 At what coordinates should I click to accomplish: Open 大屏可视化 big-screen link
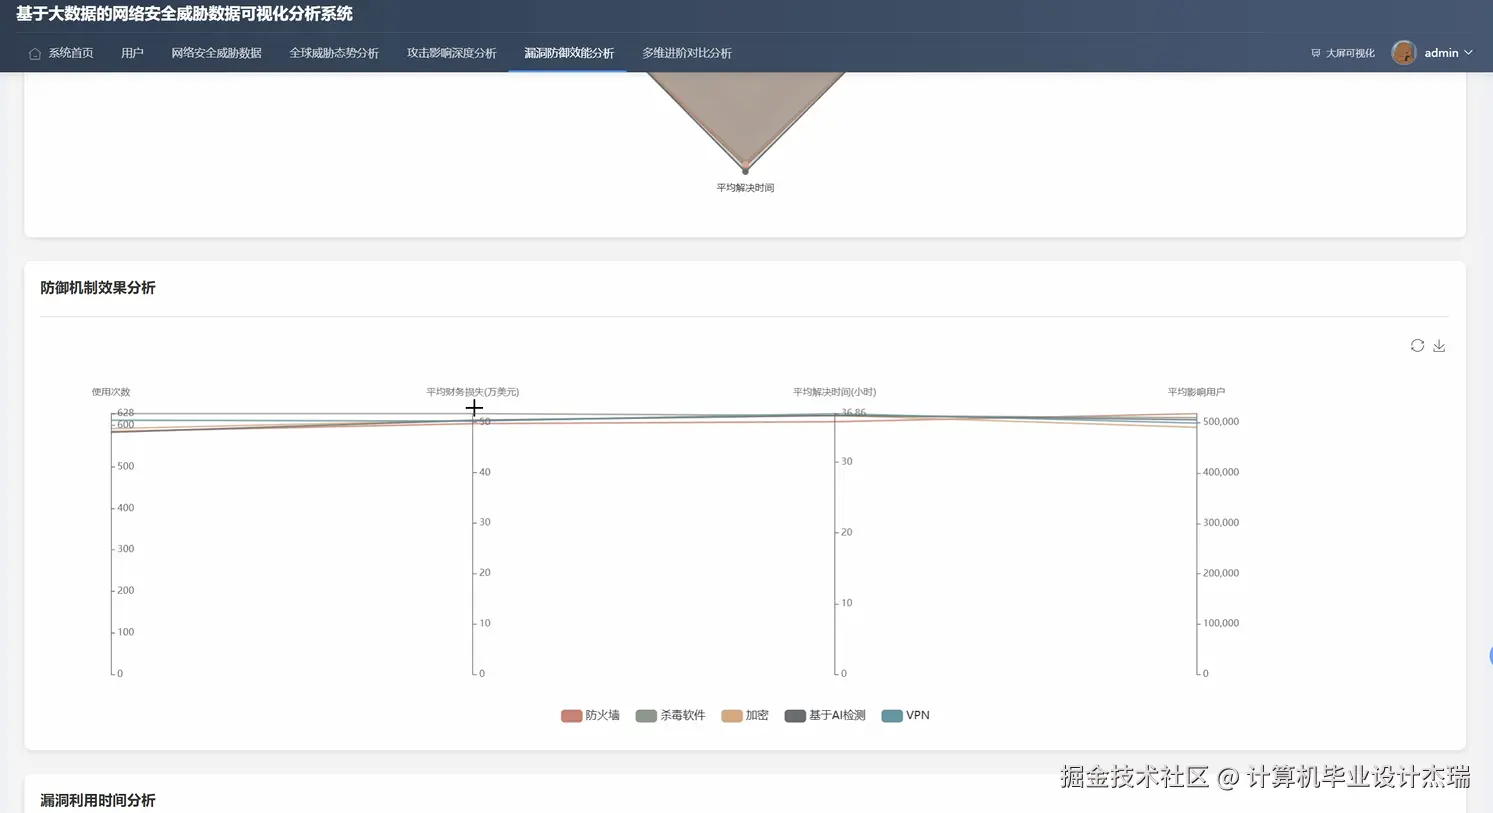[x=1350, y=53]
